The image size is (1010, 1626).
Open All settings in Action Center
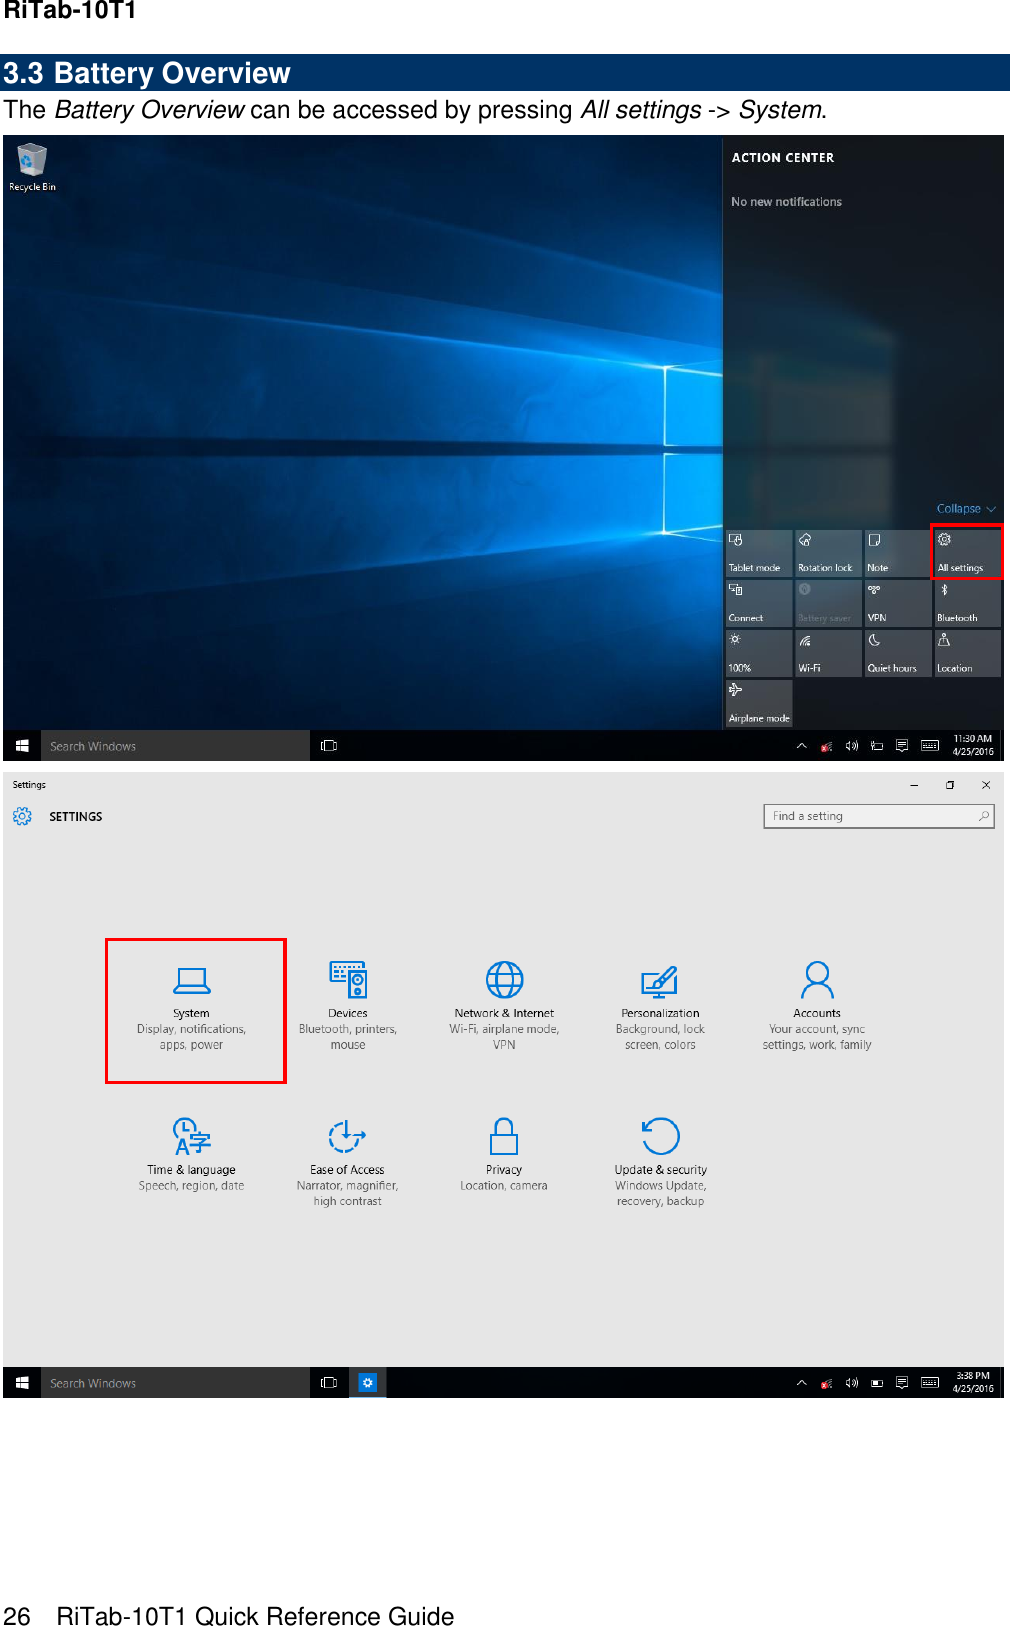click(967, 553)
